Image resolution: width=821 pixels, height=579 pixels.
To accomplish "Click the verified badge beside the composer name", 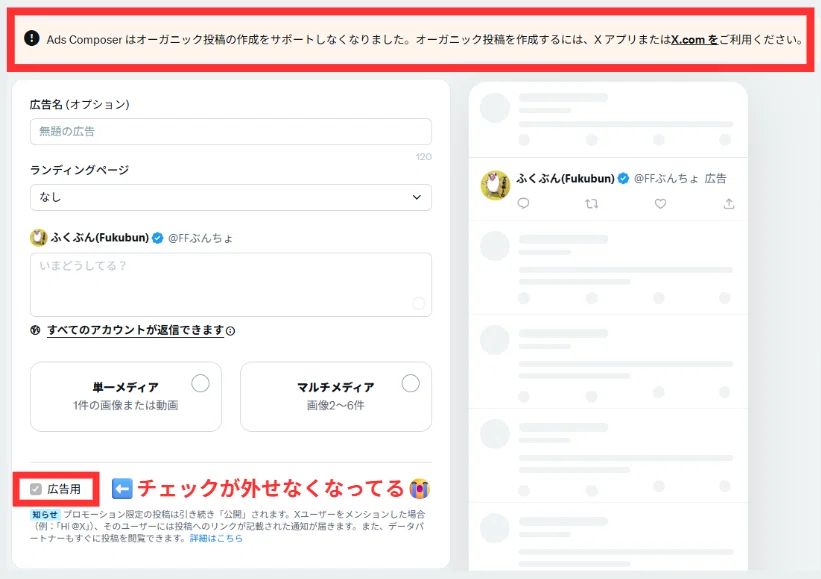I will (157, 238).
